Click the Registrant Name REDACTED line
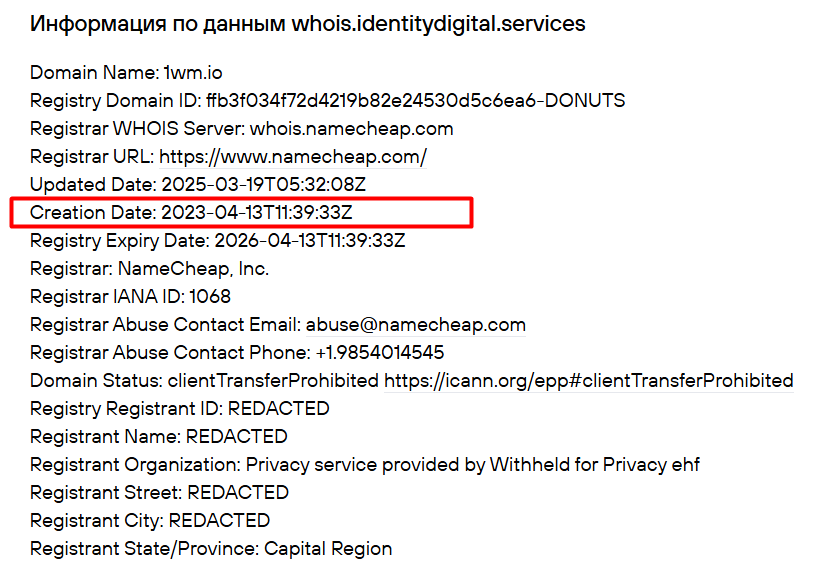The width and height of the screenshot is (817, 562). (x=158, y=437)
